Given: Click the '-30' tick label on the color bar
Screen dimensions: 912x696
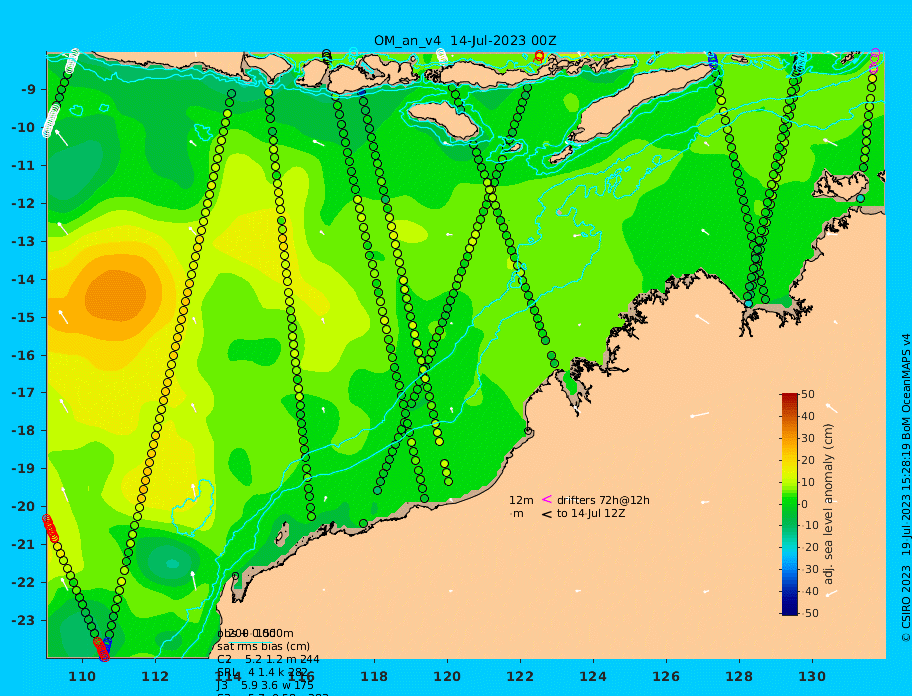Looking at the screenshot, I should (810, 570).
